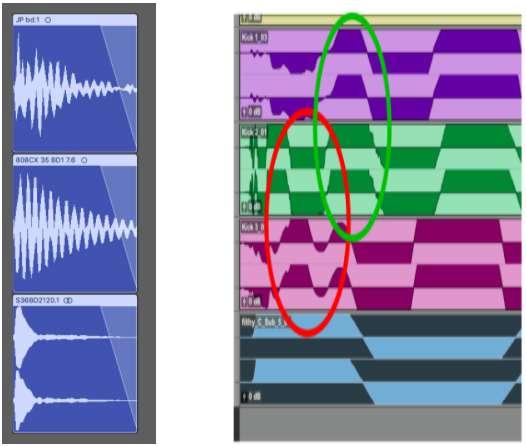Viewport: 526px width, 447px height.
Task: Click the JP bd.1 waveform thumbnail
Action: coord(75,89)
